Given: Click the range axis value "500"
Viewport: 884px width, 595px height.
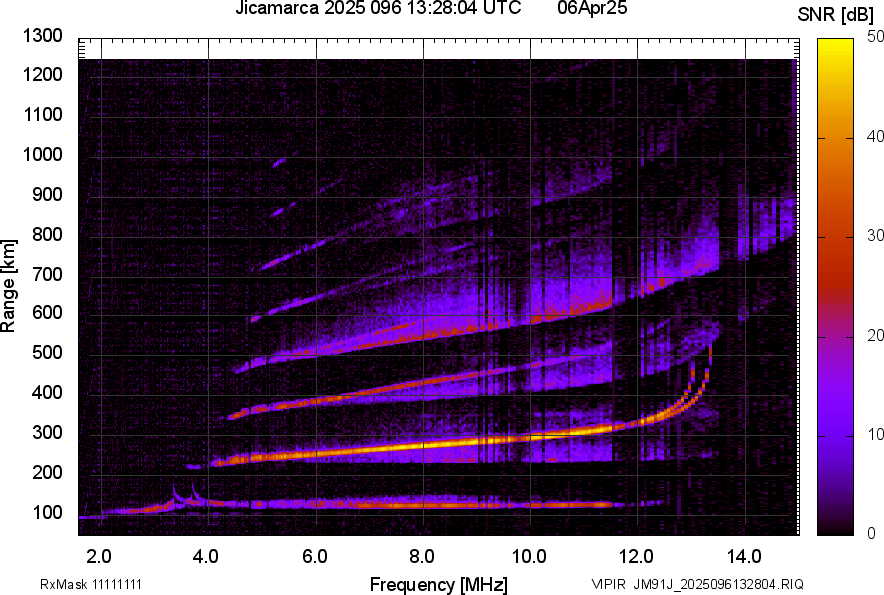Looking at the screenshot, I should point(47,352).
